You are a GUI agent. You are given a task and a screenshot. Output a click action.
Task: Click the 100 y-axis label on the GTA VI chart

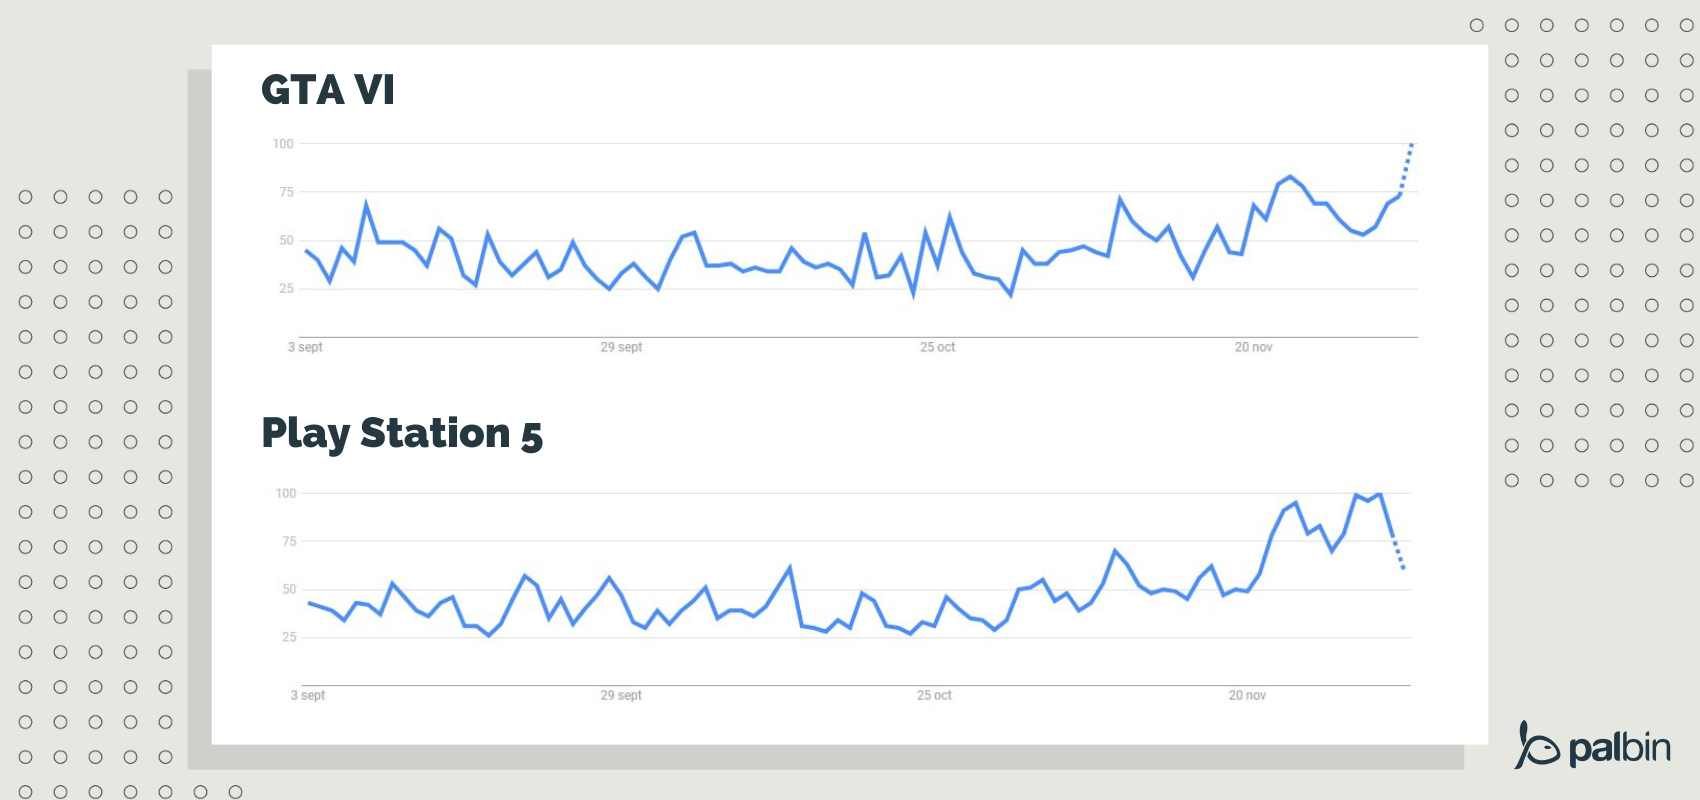[x=283, y=144]
